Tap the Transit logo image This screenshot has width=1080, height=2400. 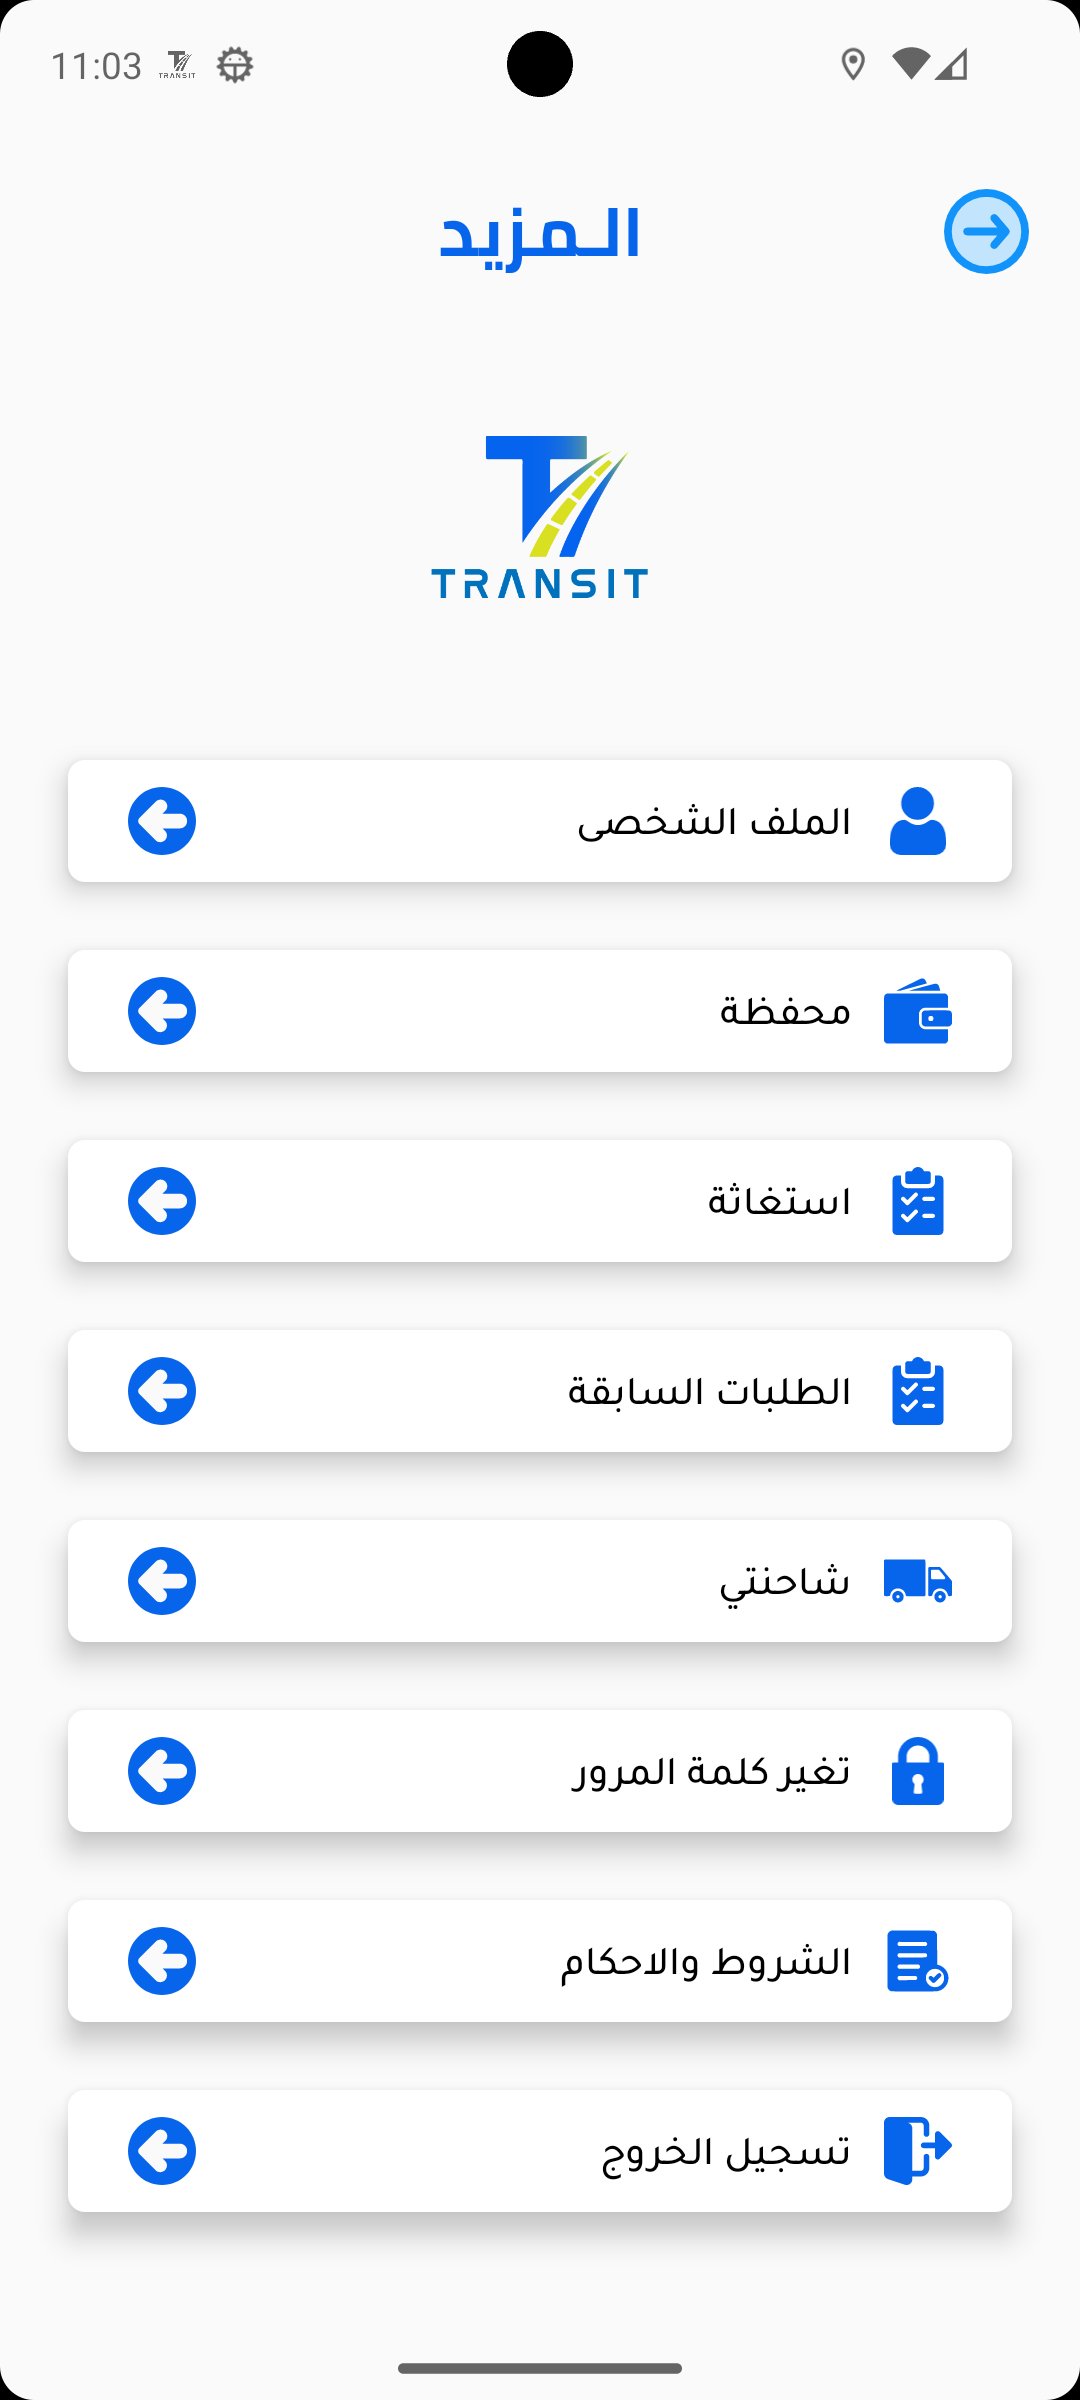pyautogui.click(x=540, y=517)
